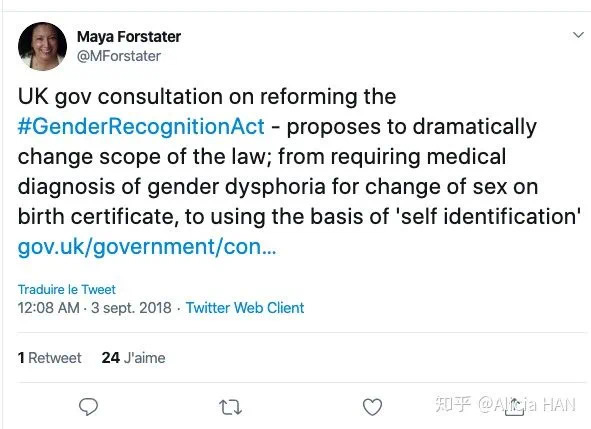Viewport: 591px width, 429px height.
Task: Click the 3 sept. 2018 date
Action: (x=131, y=308)
